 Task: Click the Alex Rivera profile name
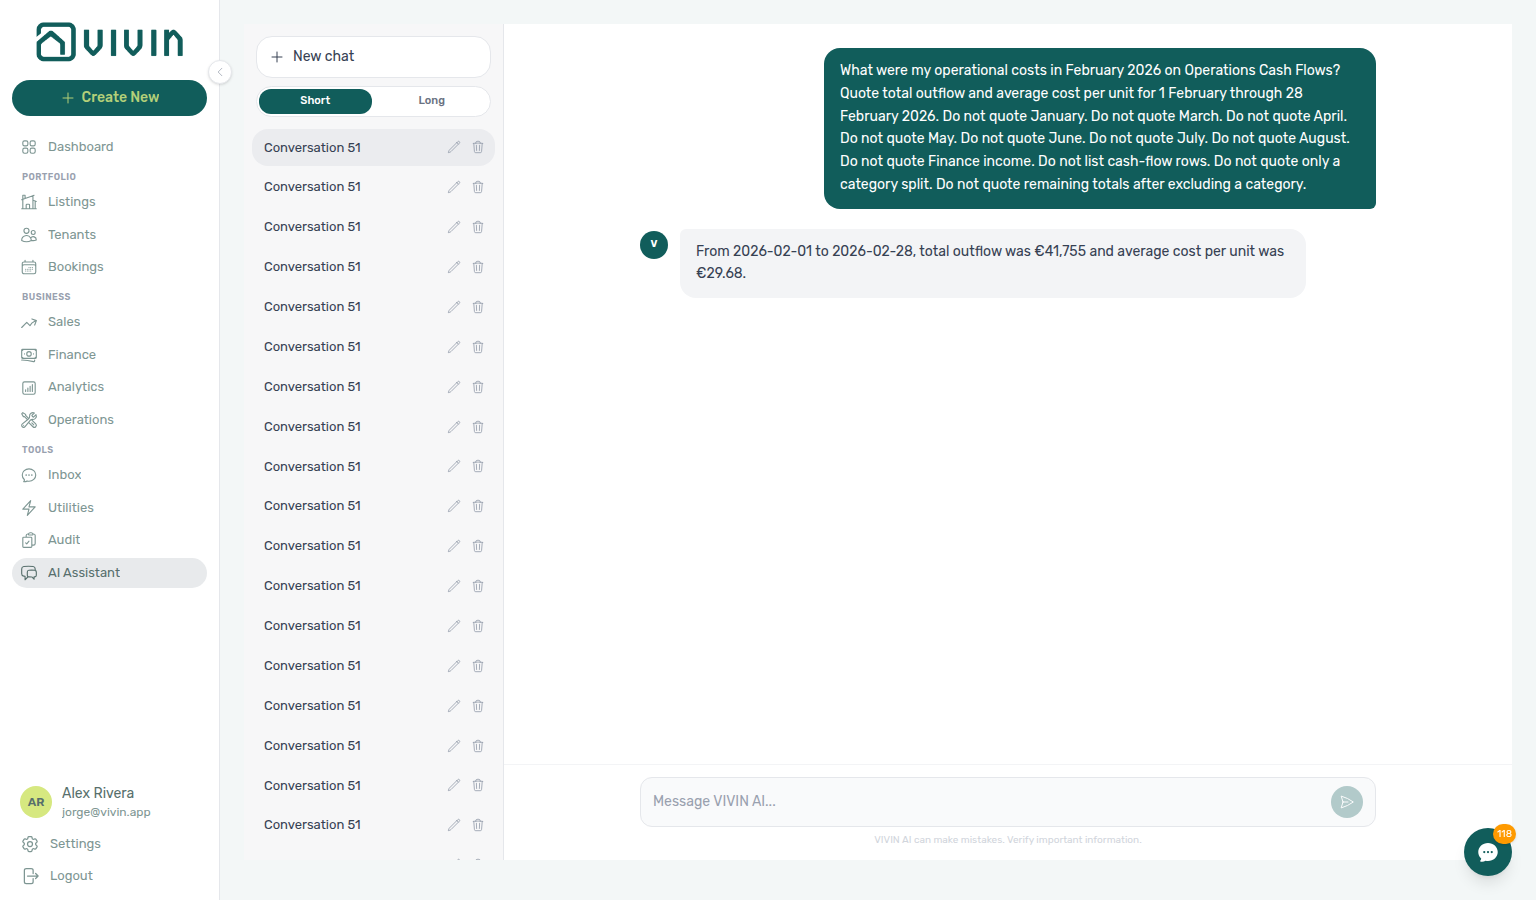tap(98, 793)
